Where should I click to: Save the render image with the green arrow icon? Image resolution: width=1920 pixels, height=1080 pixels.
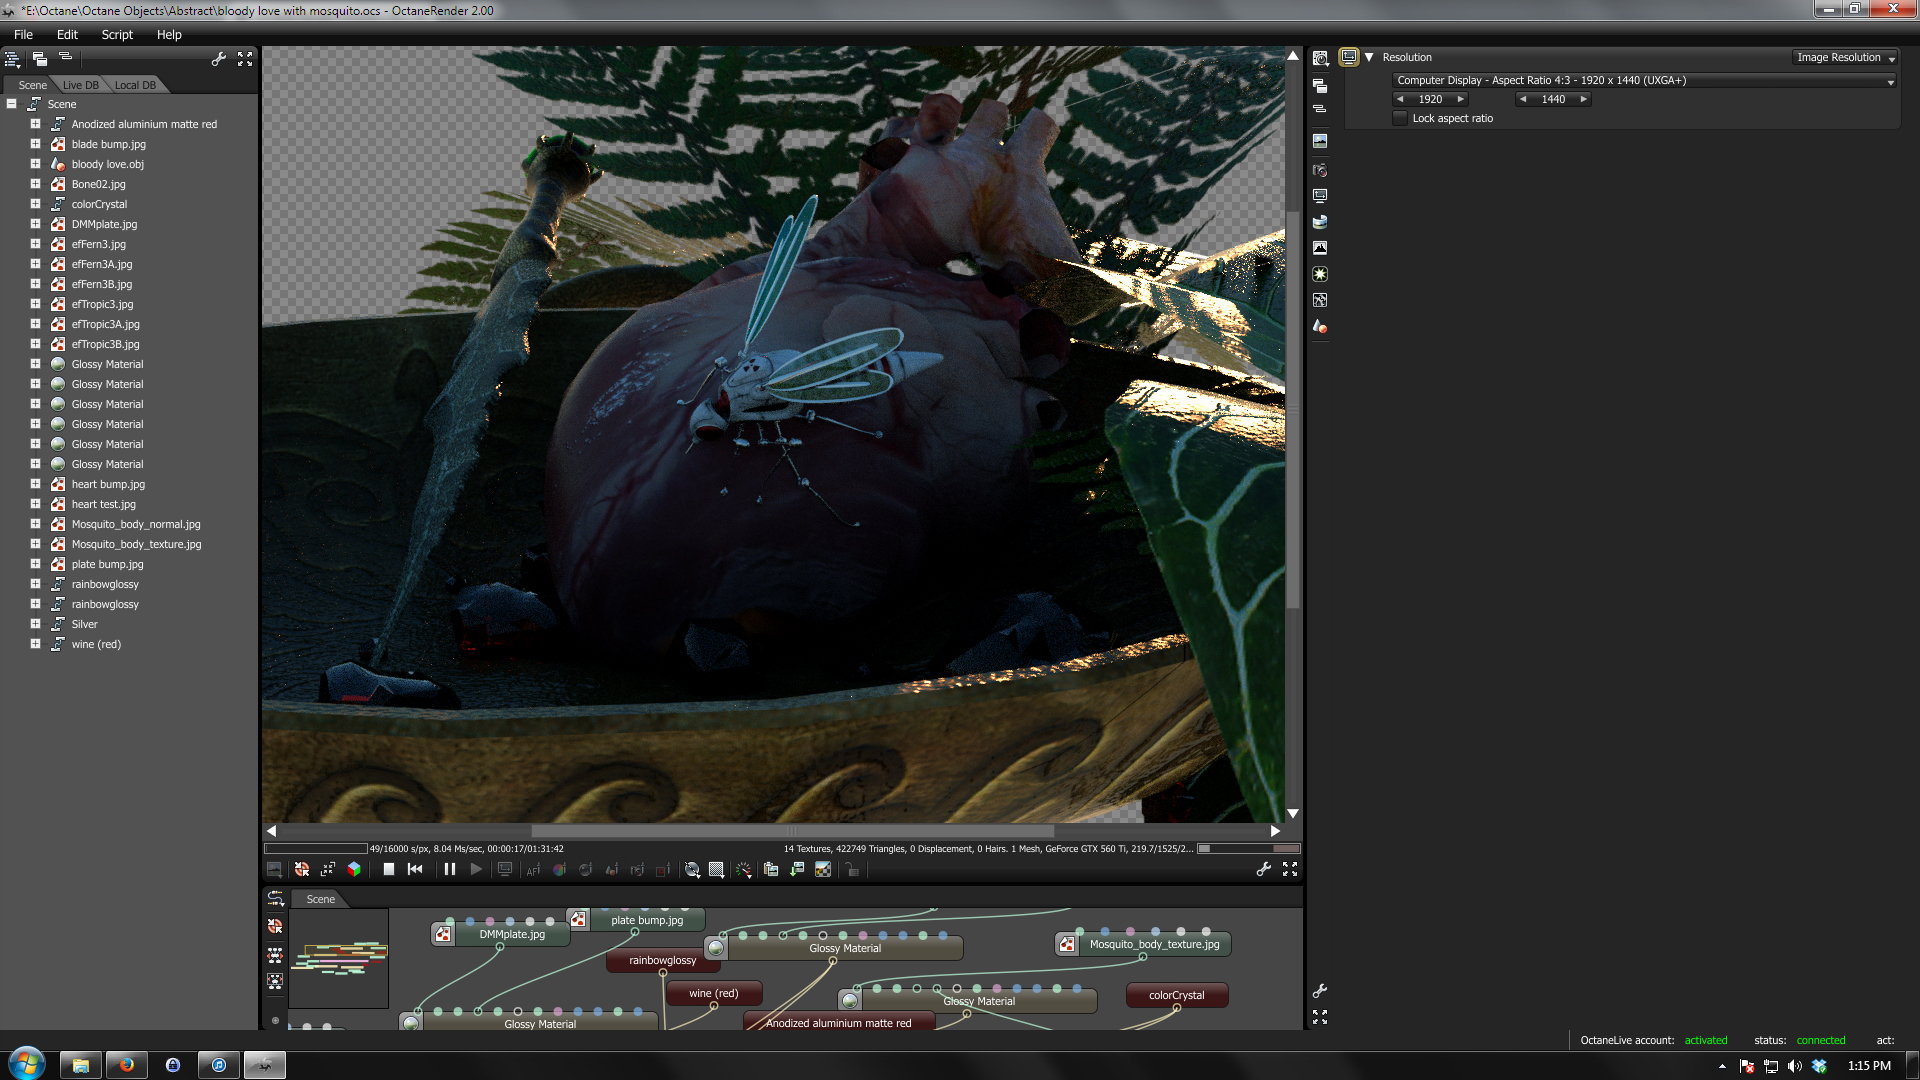[797, 870]
